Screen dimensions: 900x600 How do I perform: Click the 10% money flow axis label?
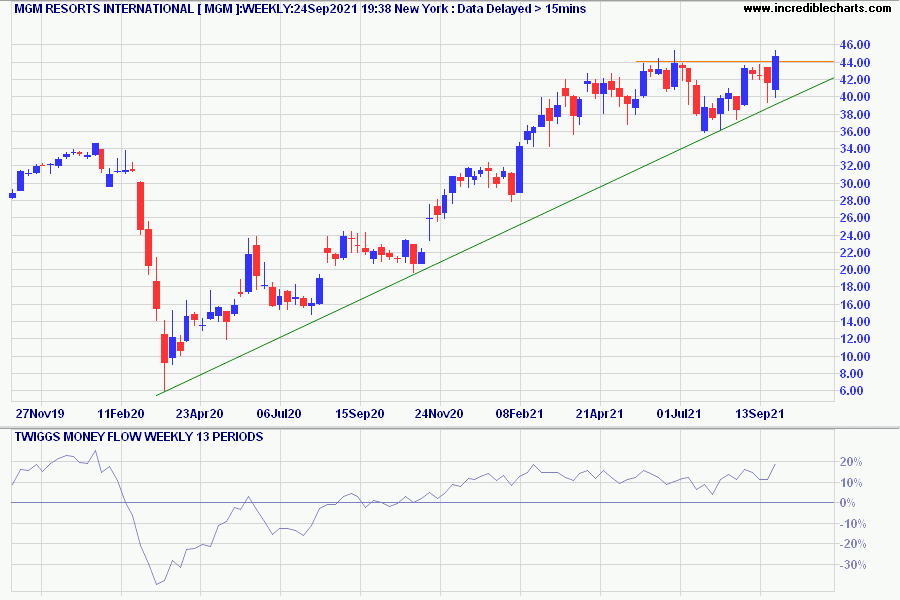(851, 483)
